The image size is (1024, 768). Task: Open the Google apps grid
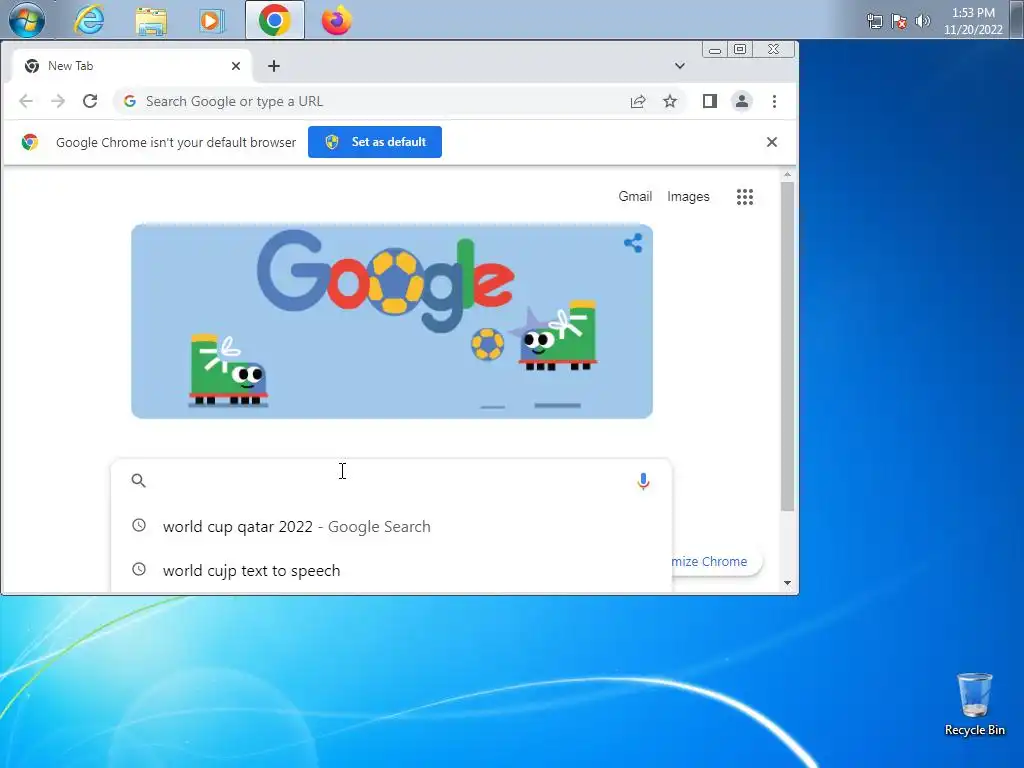coord(745,197)
